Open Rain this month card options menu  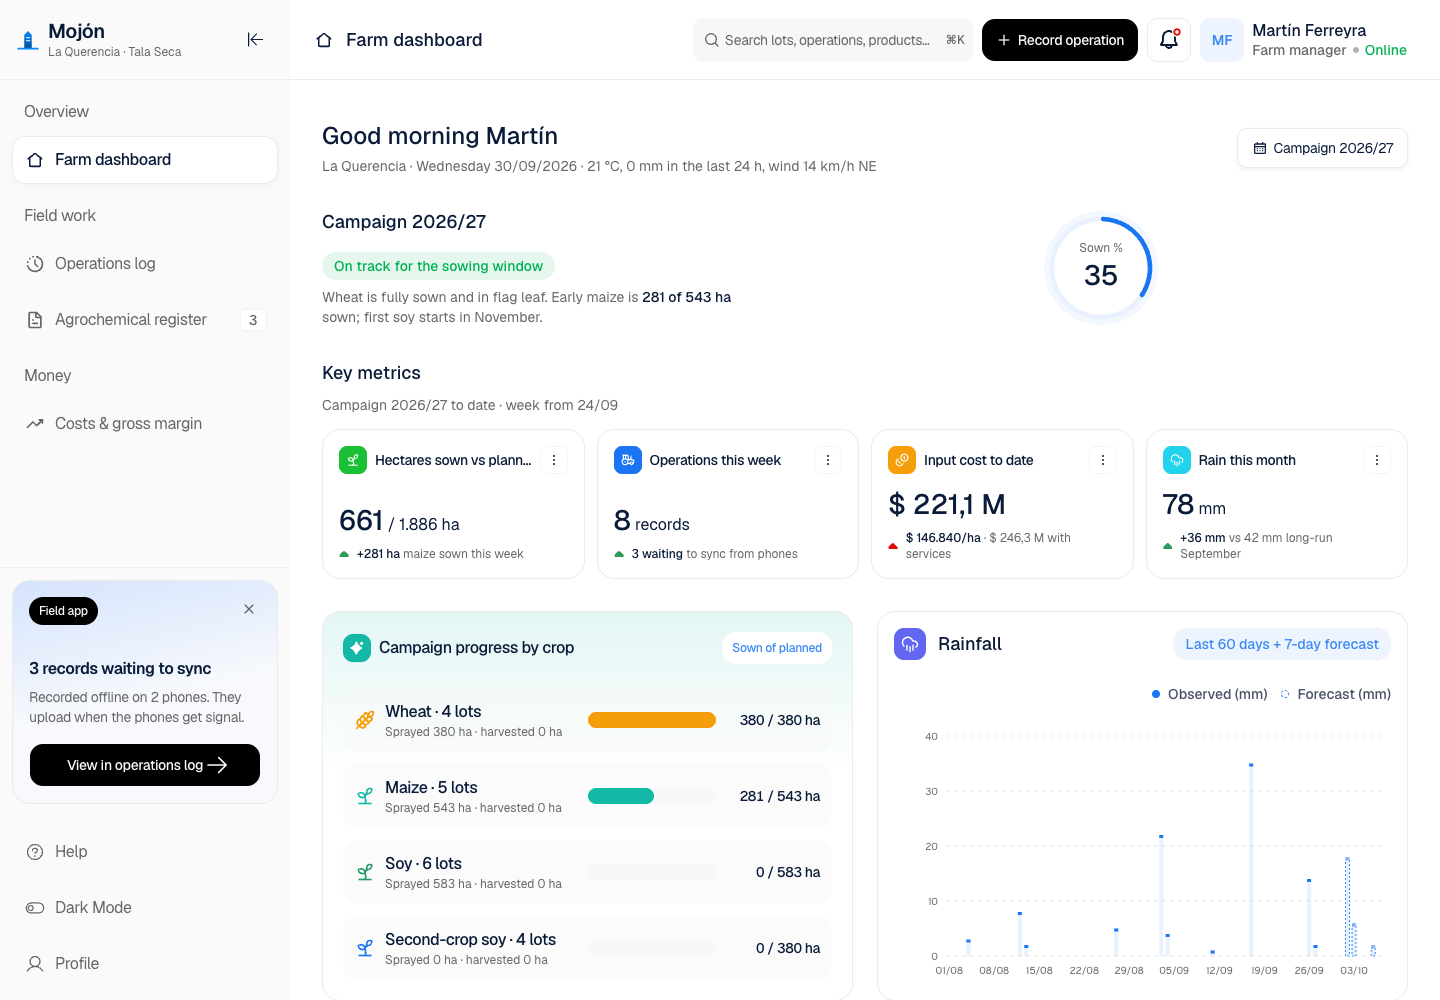[1377, 460]
